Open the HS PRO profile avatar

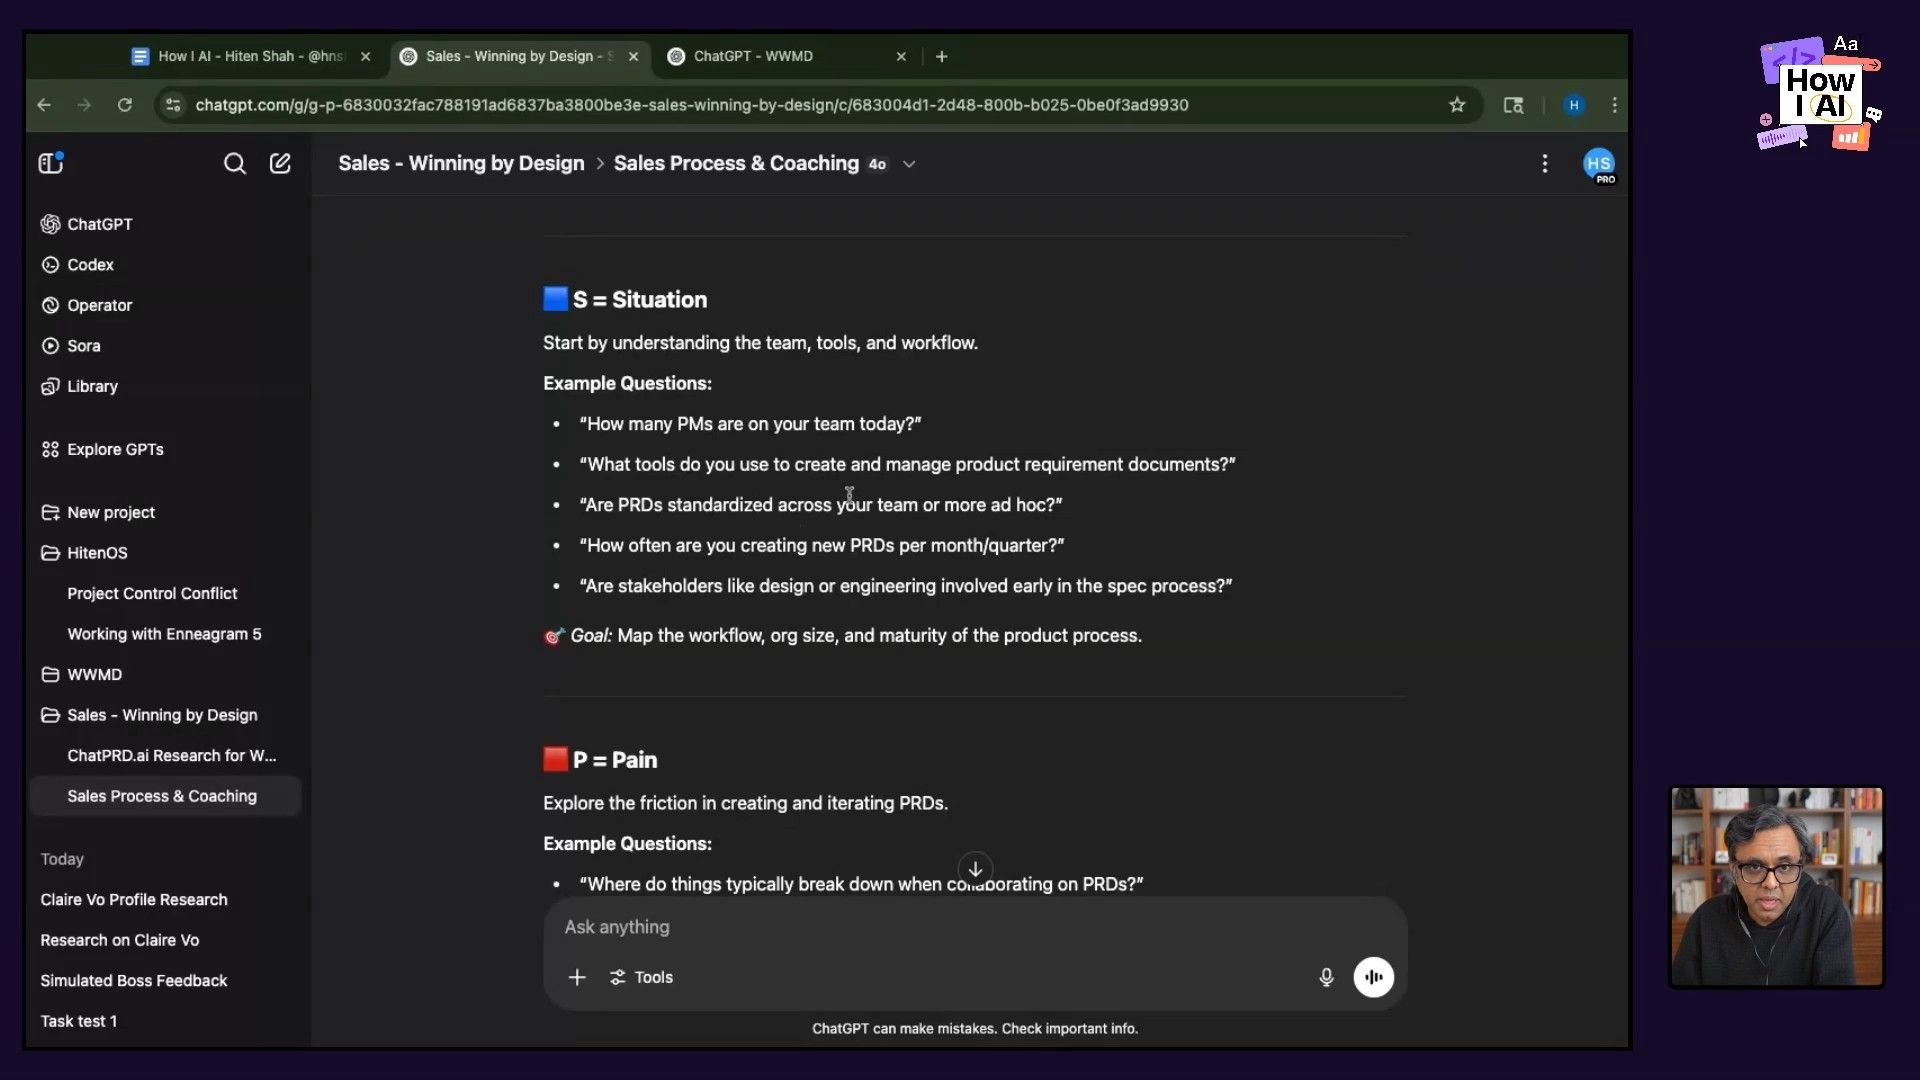click(1598, 164)
